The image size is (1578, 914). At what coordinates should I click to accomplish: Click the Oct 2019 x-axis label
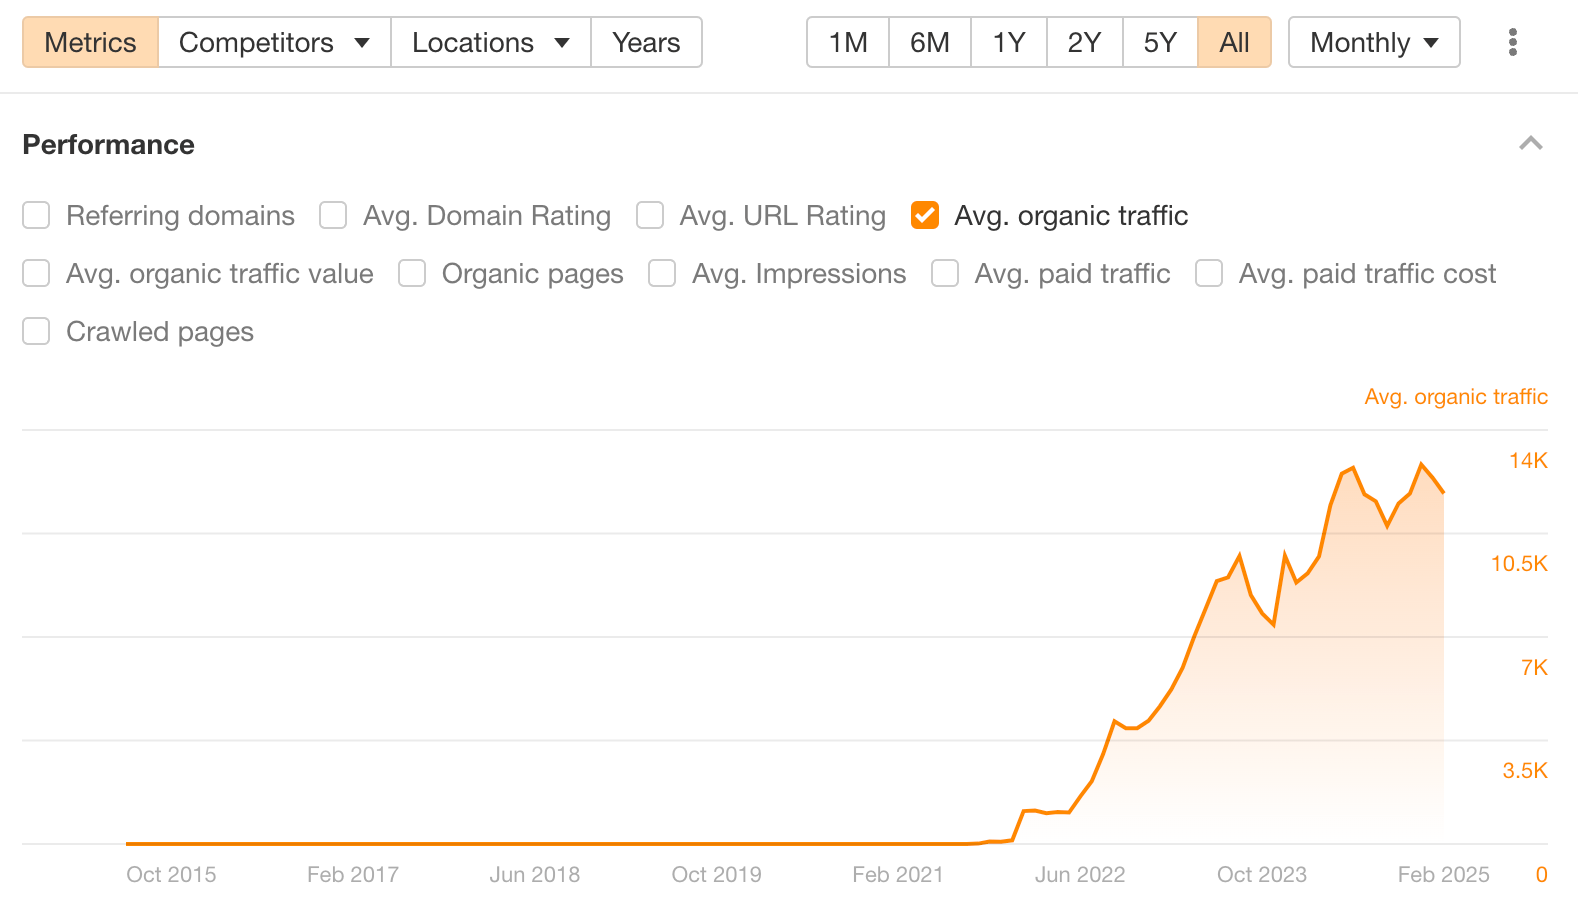click(x=717, y=875)
